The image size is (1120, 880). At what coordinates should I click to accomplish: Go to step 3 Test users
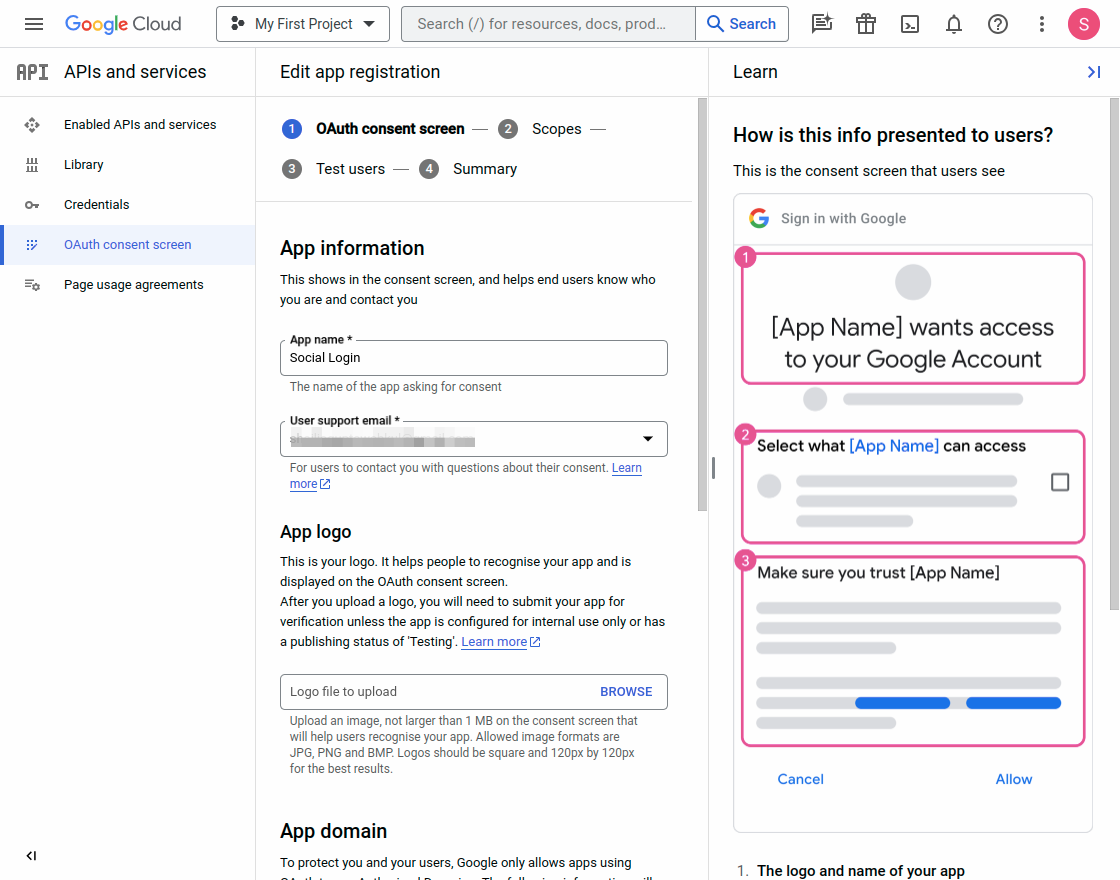click(x=334, y=169)
